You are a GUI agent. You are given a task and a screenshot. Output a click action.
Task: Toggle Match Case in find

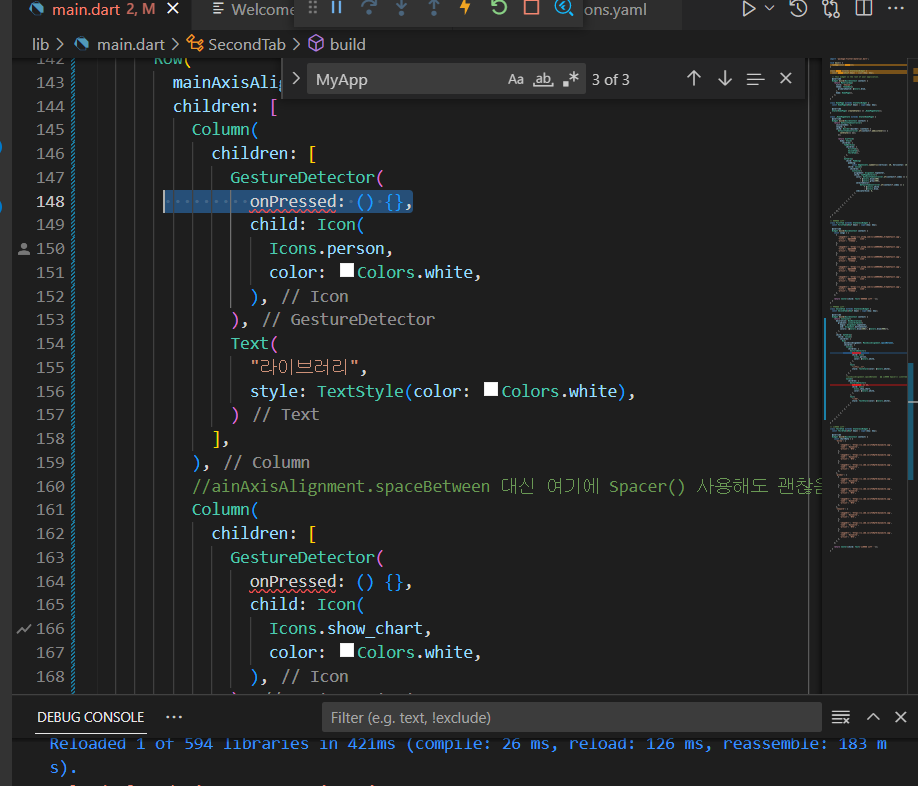pyautogui.click(x=516, y=80)
